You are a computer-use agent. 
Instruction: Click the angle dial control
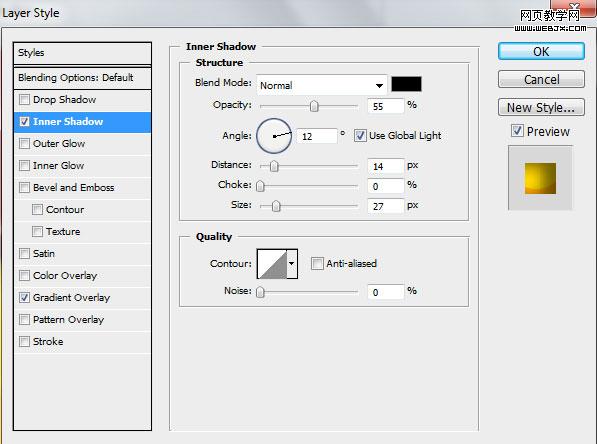click(x=274, y=136)
